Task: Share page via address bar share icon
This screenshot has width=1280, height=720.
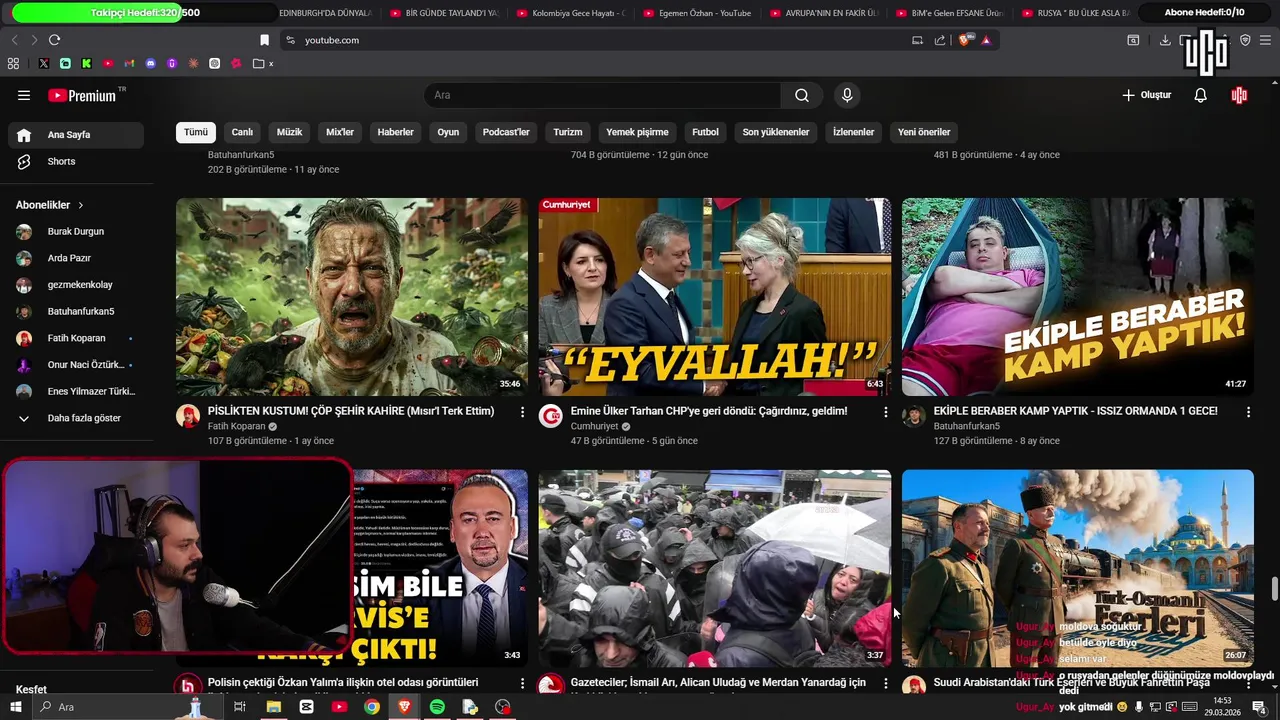Action: [940, 40]
